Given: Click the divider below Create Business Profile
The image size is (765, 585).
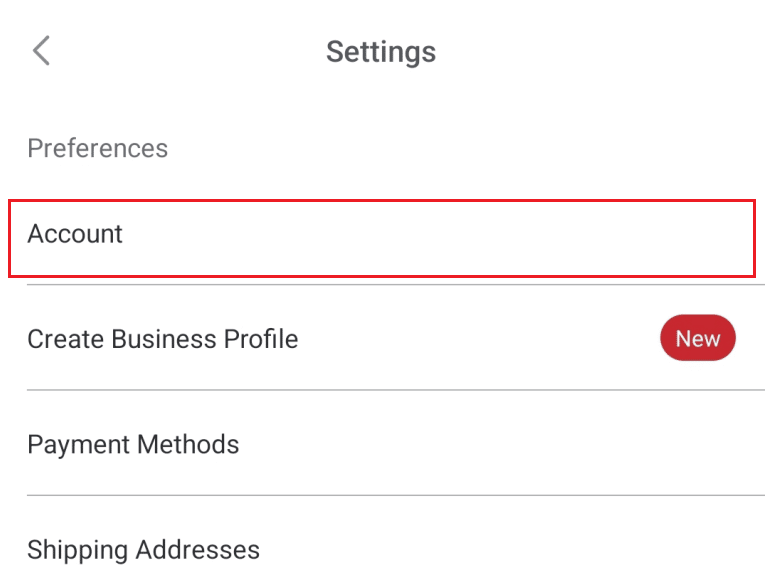Looking at the screenshot, I should [395, 390].
